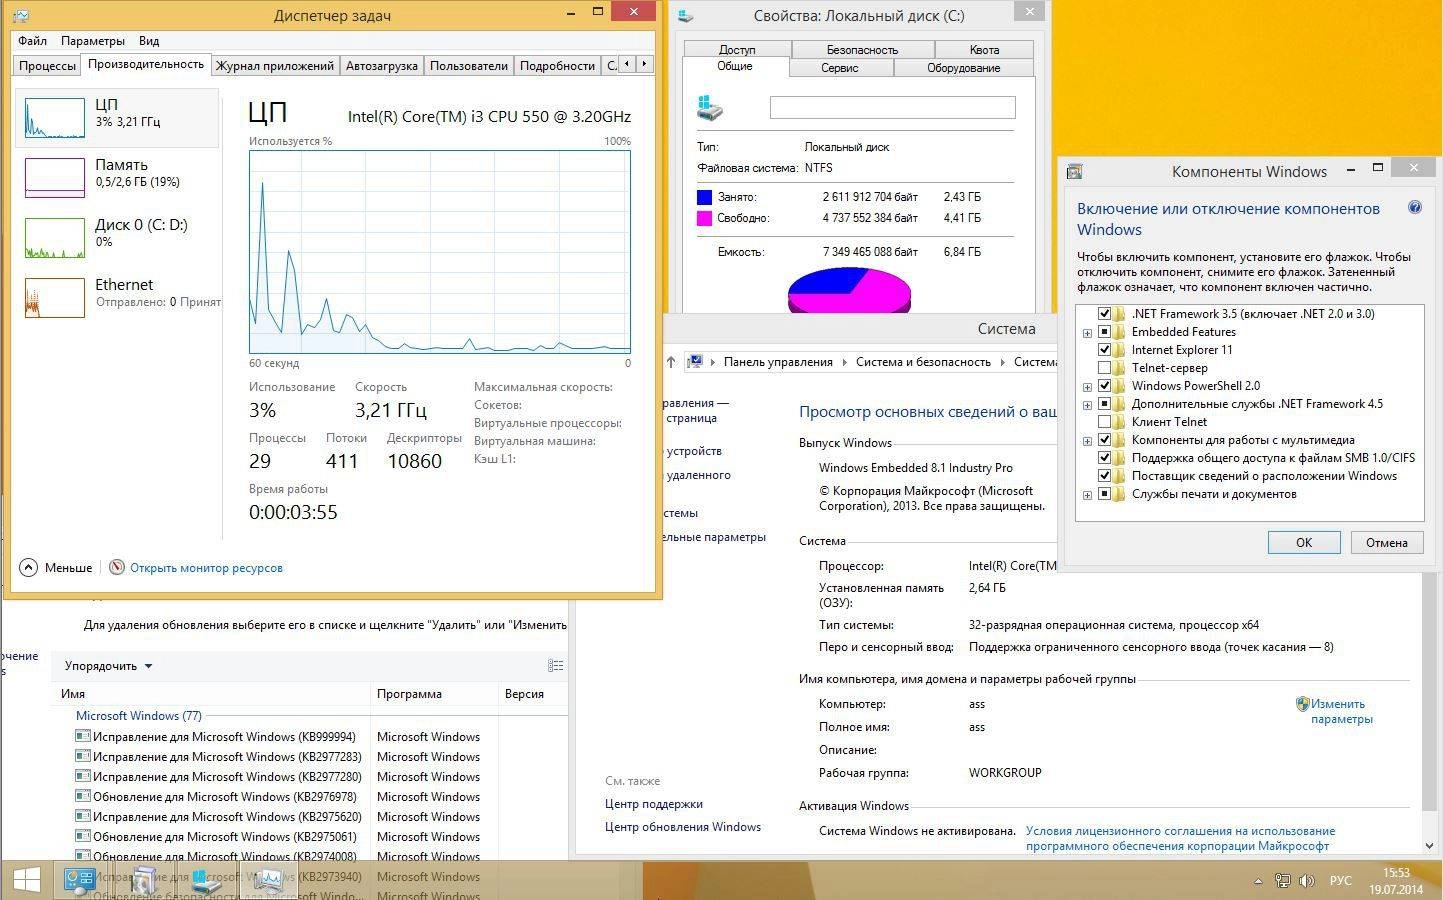Open the Центр поддержки link
The height and width of the screenshot is (900, 1443).
654,804
